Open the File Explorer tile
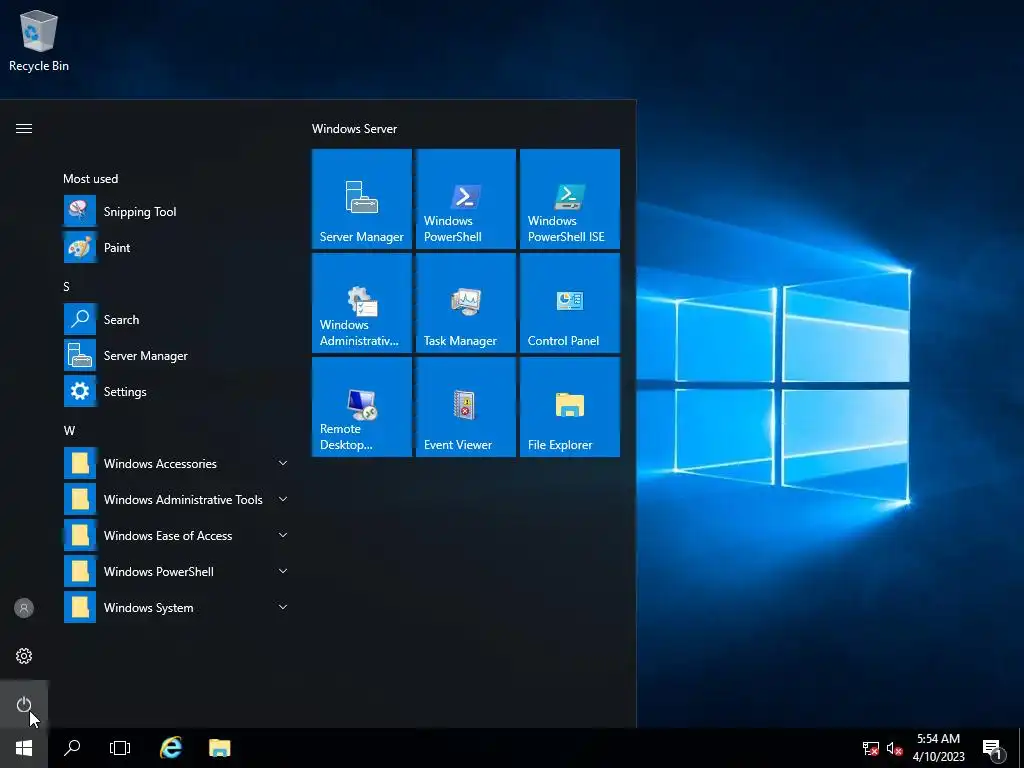The image size is (1024, 768). [569, 407]
